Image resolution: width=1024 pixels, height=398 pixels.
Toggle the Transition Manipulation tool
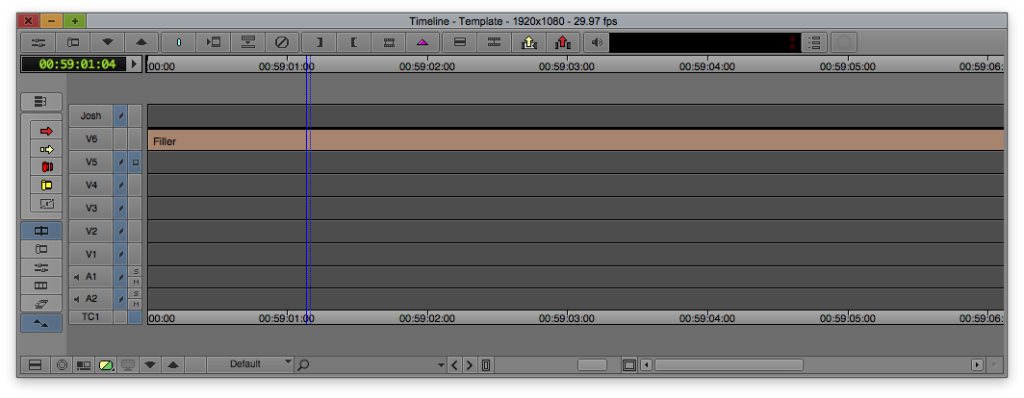click(x=46, y=203)
